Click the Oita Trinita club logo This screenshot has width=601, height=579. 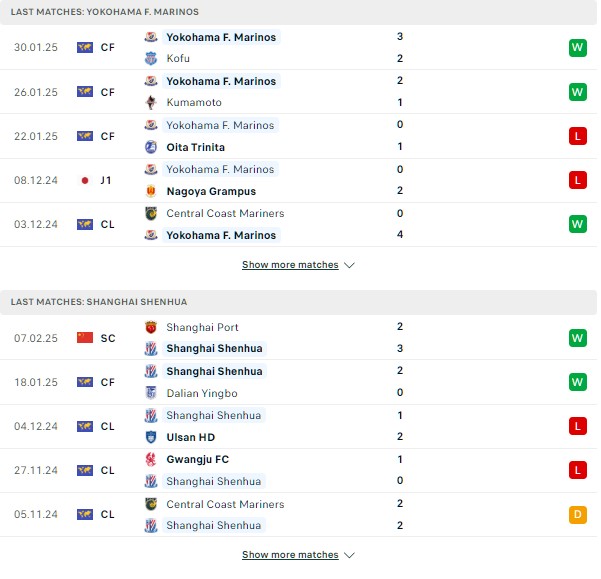(x=151, y=147)
